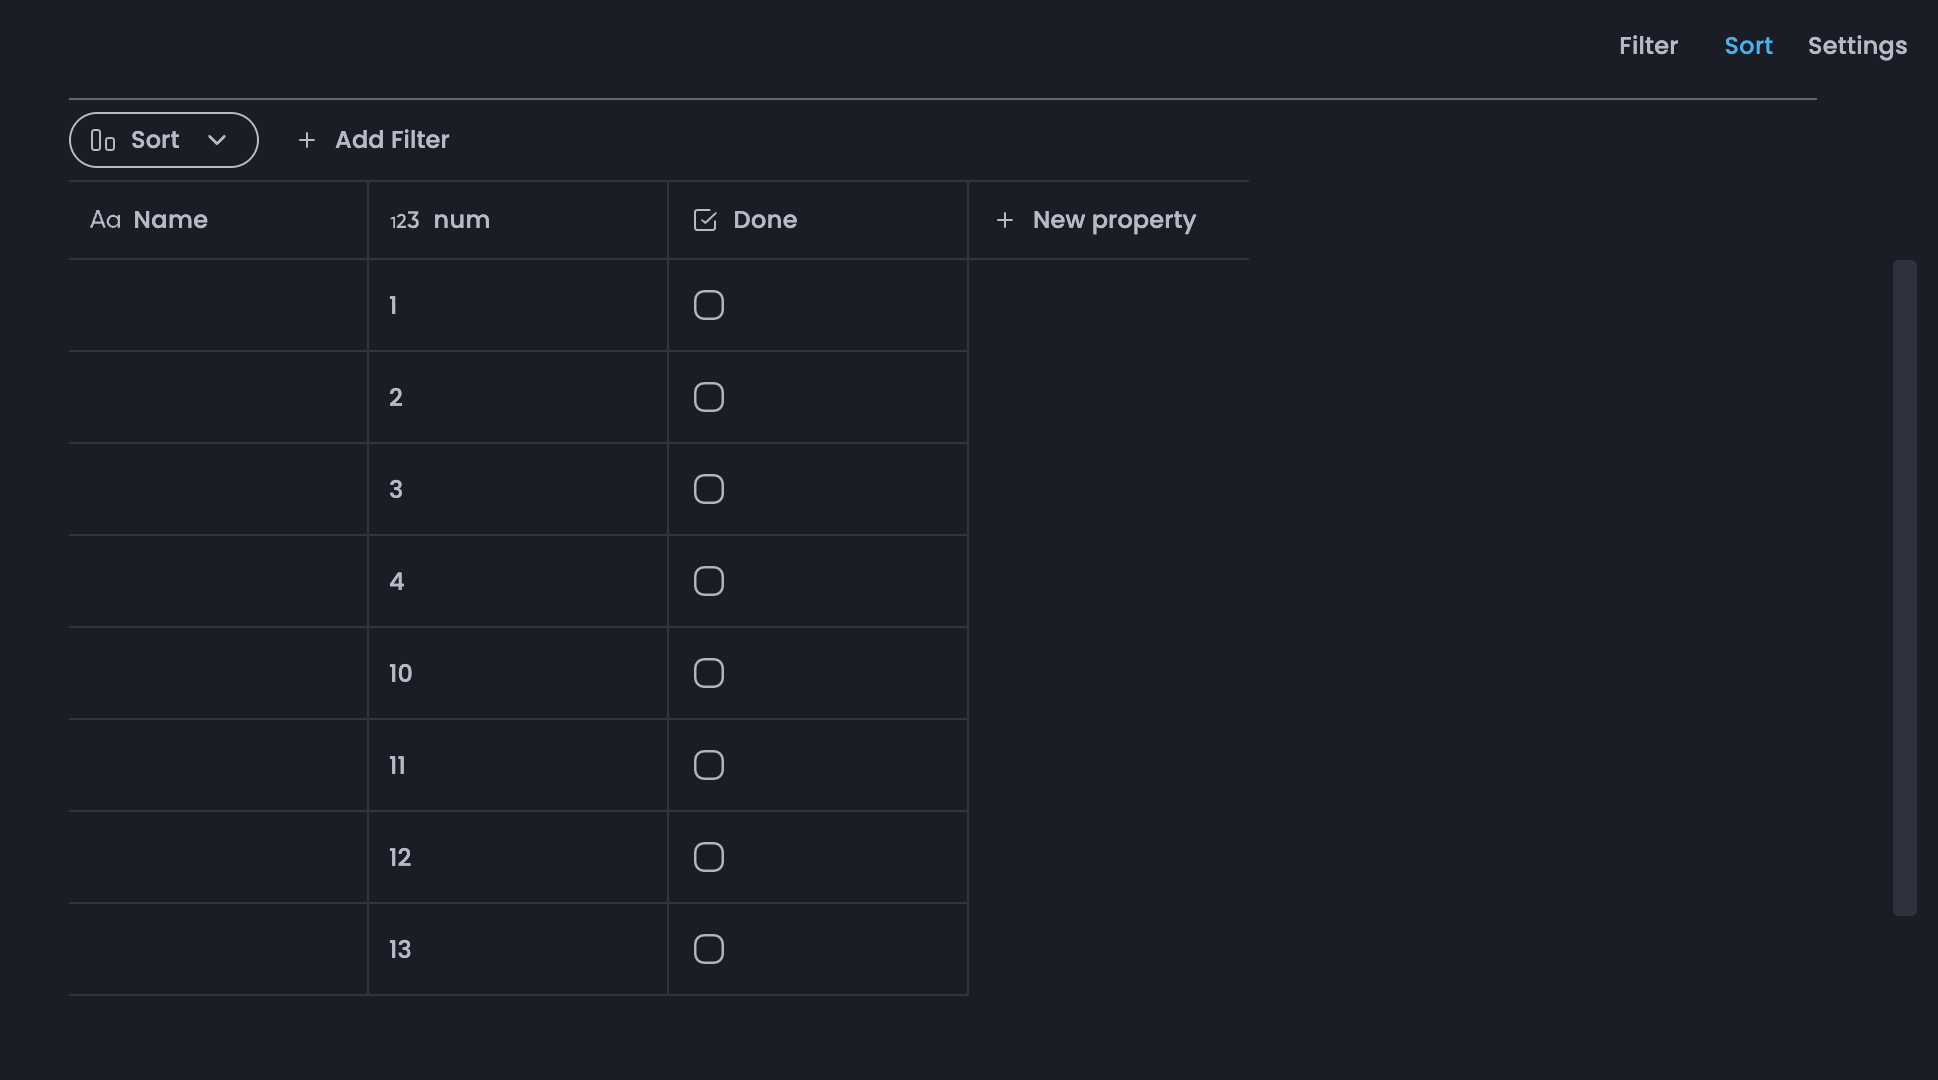1938x1080 pixels.
Task: Click the highlighted Sort tab
Action: (1748, 45)
